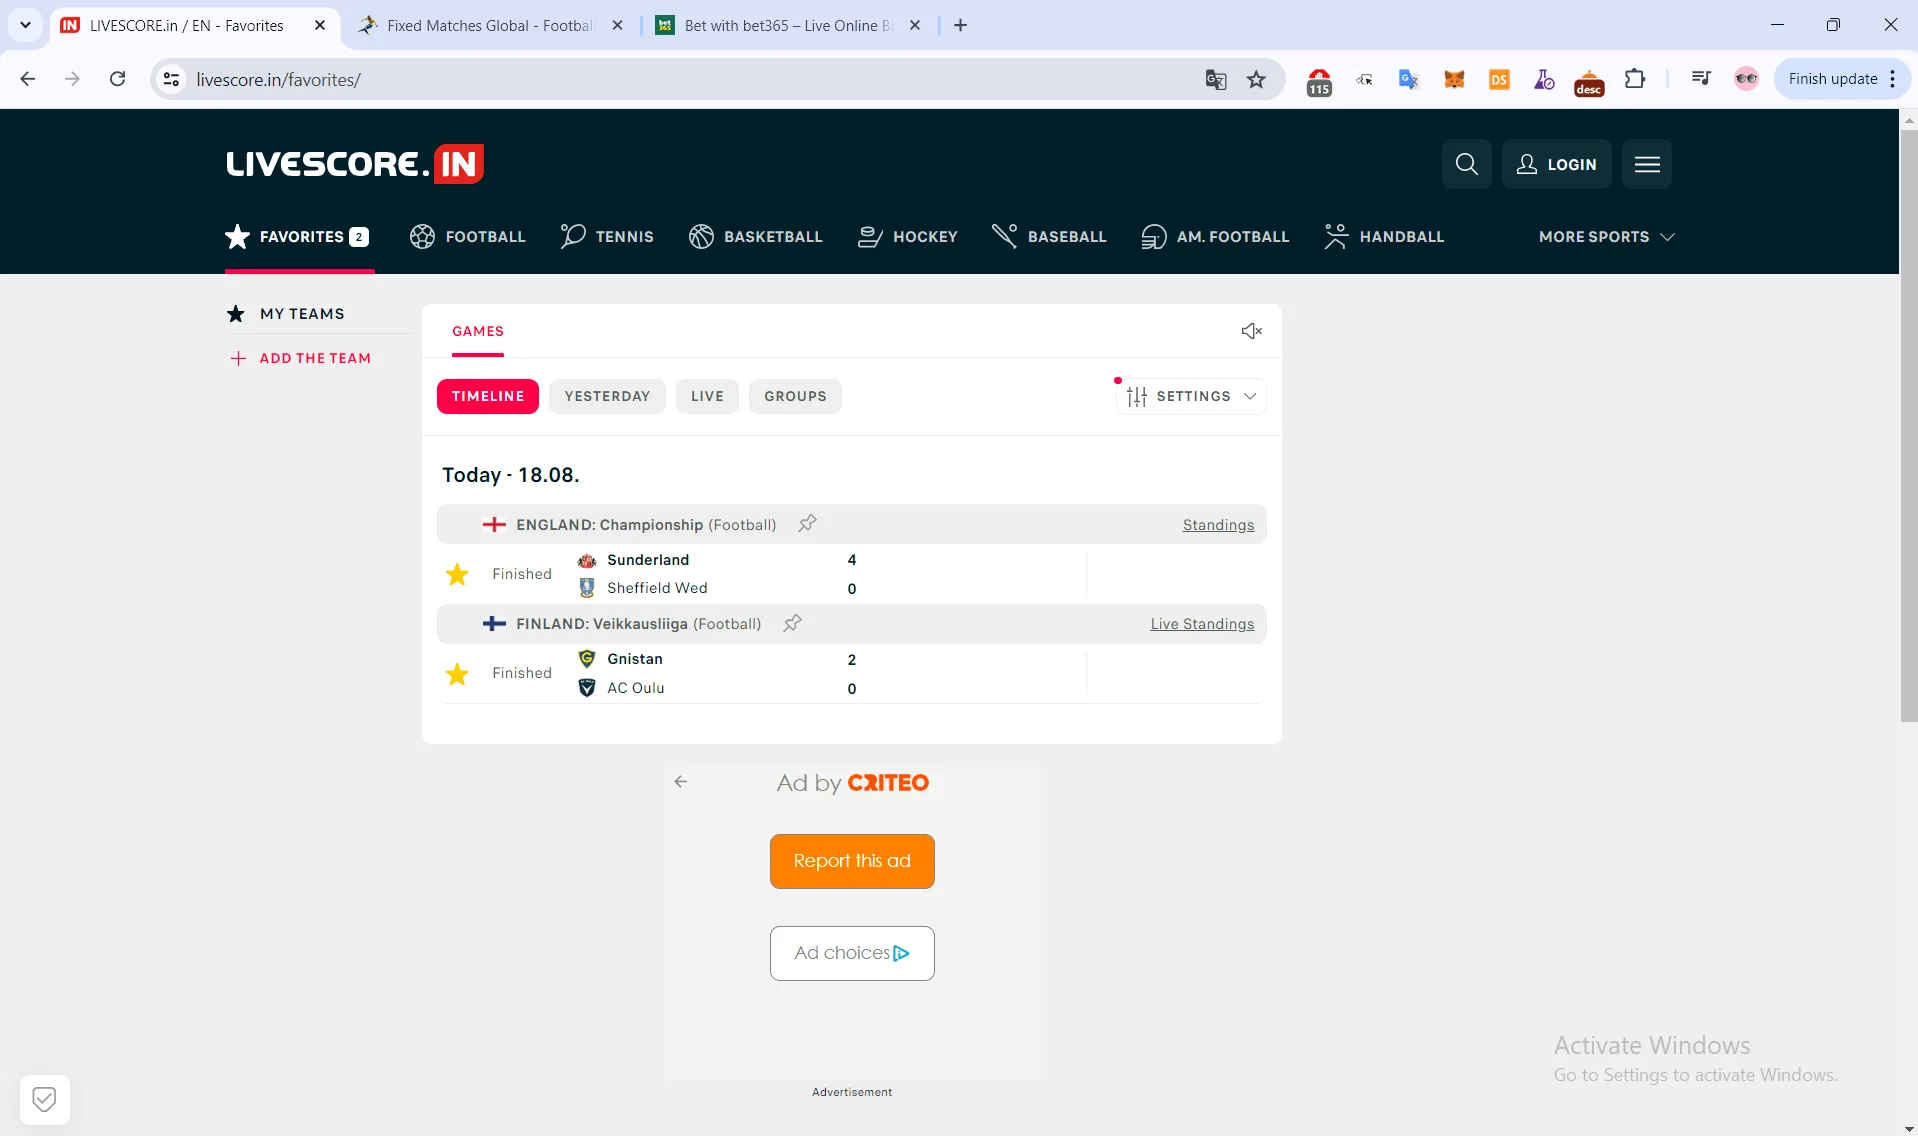Click the translate page icon
The image size is (1918, 1136).
[x=1216, y=79]
